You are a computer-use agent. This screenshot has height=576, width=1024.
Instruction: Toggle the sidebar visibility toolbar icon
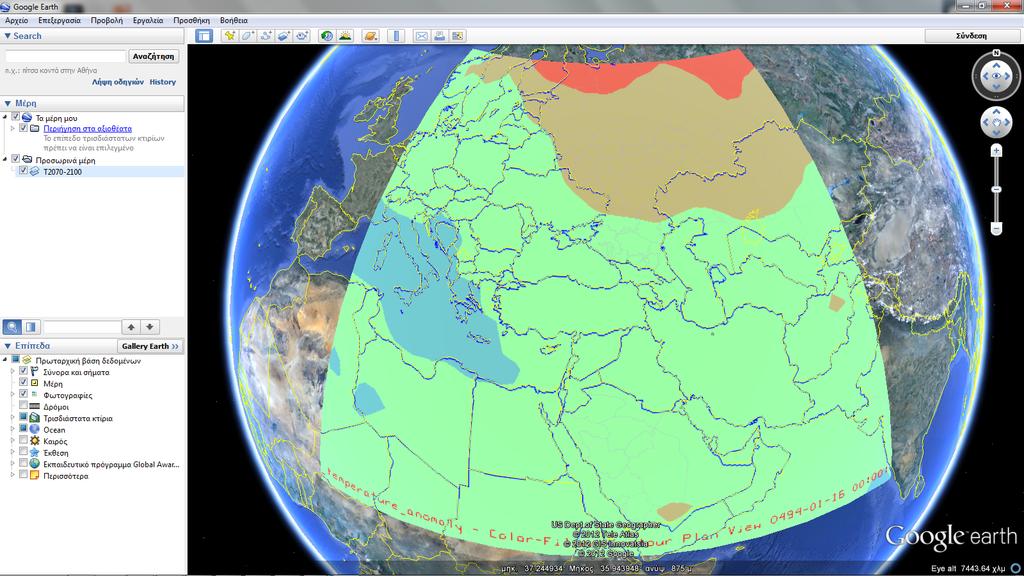click(x=204, y=36)
